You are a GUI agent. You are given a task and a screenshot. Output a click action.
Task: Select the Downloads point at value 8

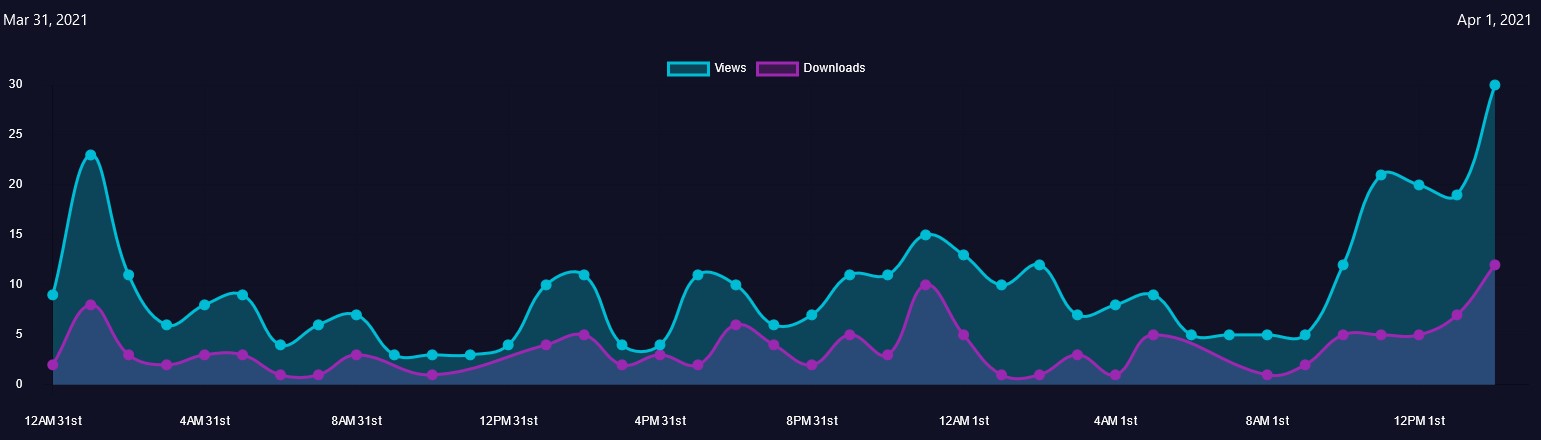[91, 305]
